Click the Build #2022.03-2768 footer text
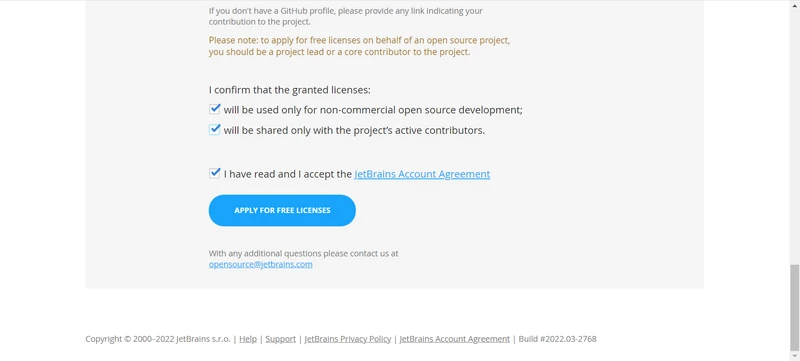This screenshot has height=361, width=800. tap(557, 339)
